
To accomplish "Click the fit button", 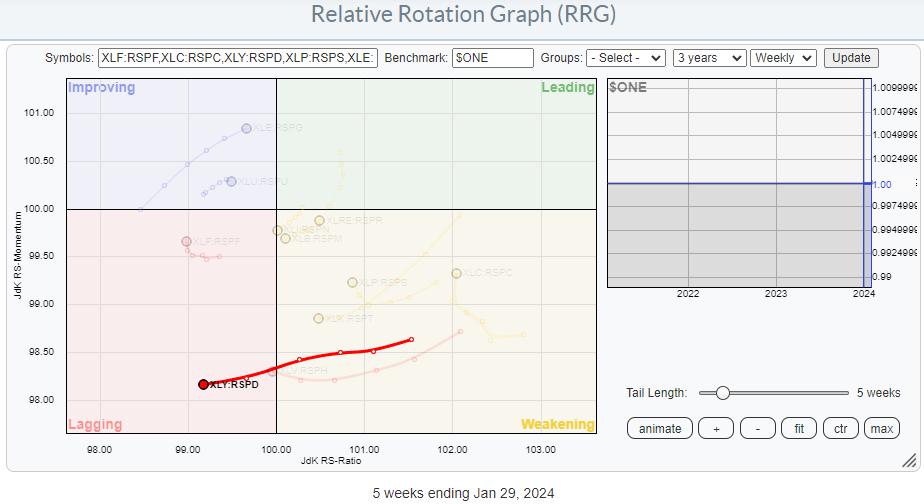I will pos(798,428).
